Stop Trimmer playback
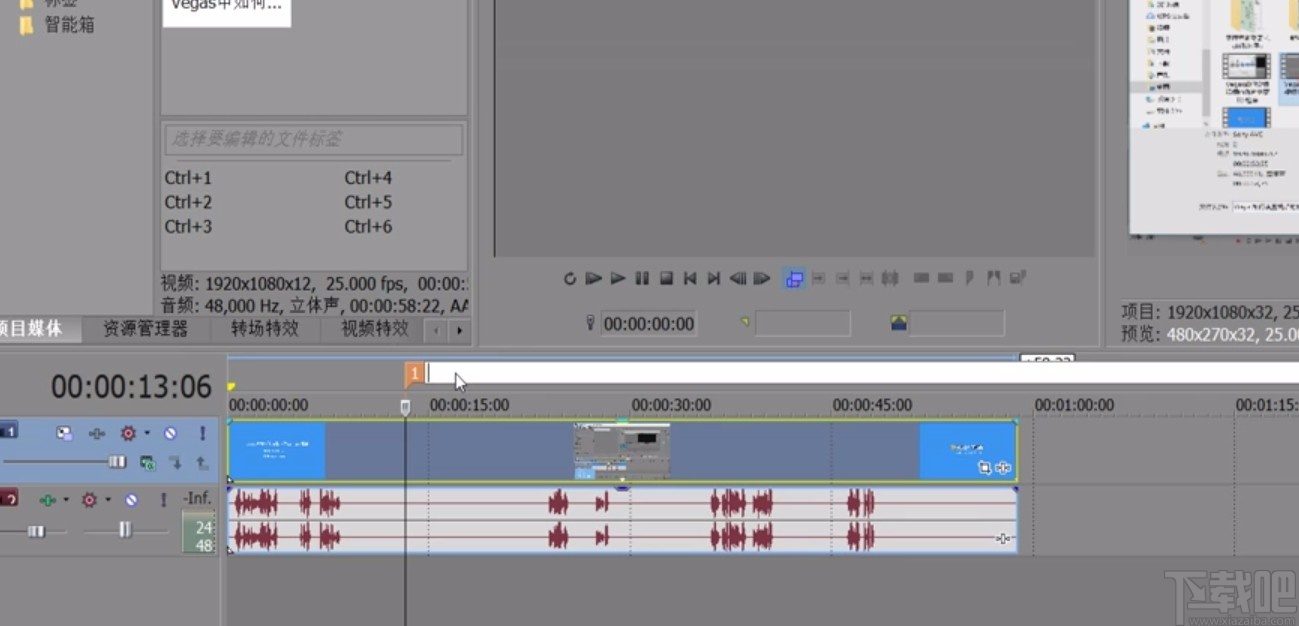1299x626 pixels. tap(666, 279)
